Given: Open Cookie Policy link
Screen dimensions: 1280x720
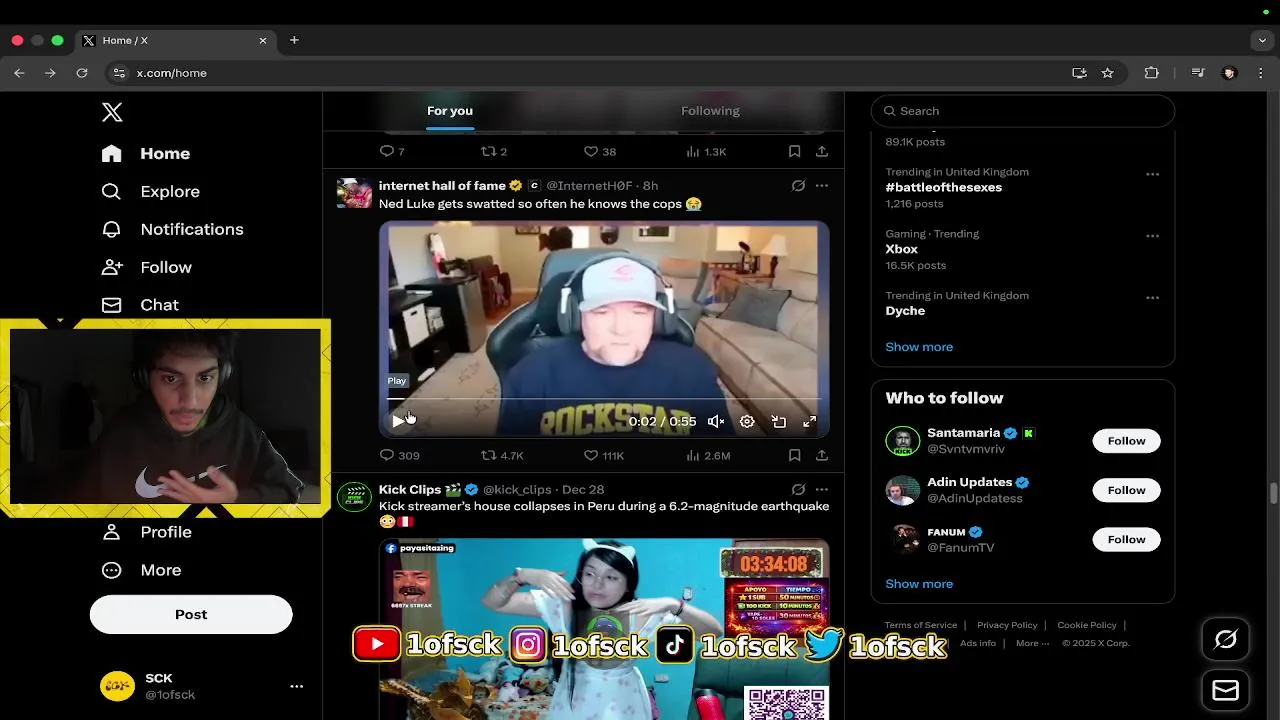Looking at the screenshot, I should [x=1086, y=625].
